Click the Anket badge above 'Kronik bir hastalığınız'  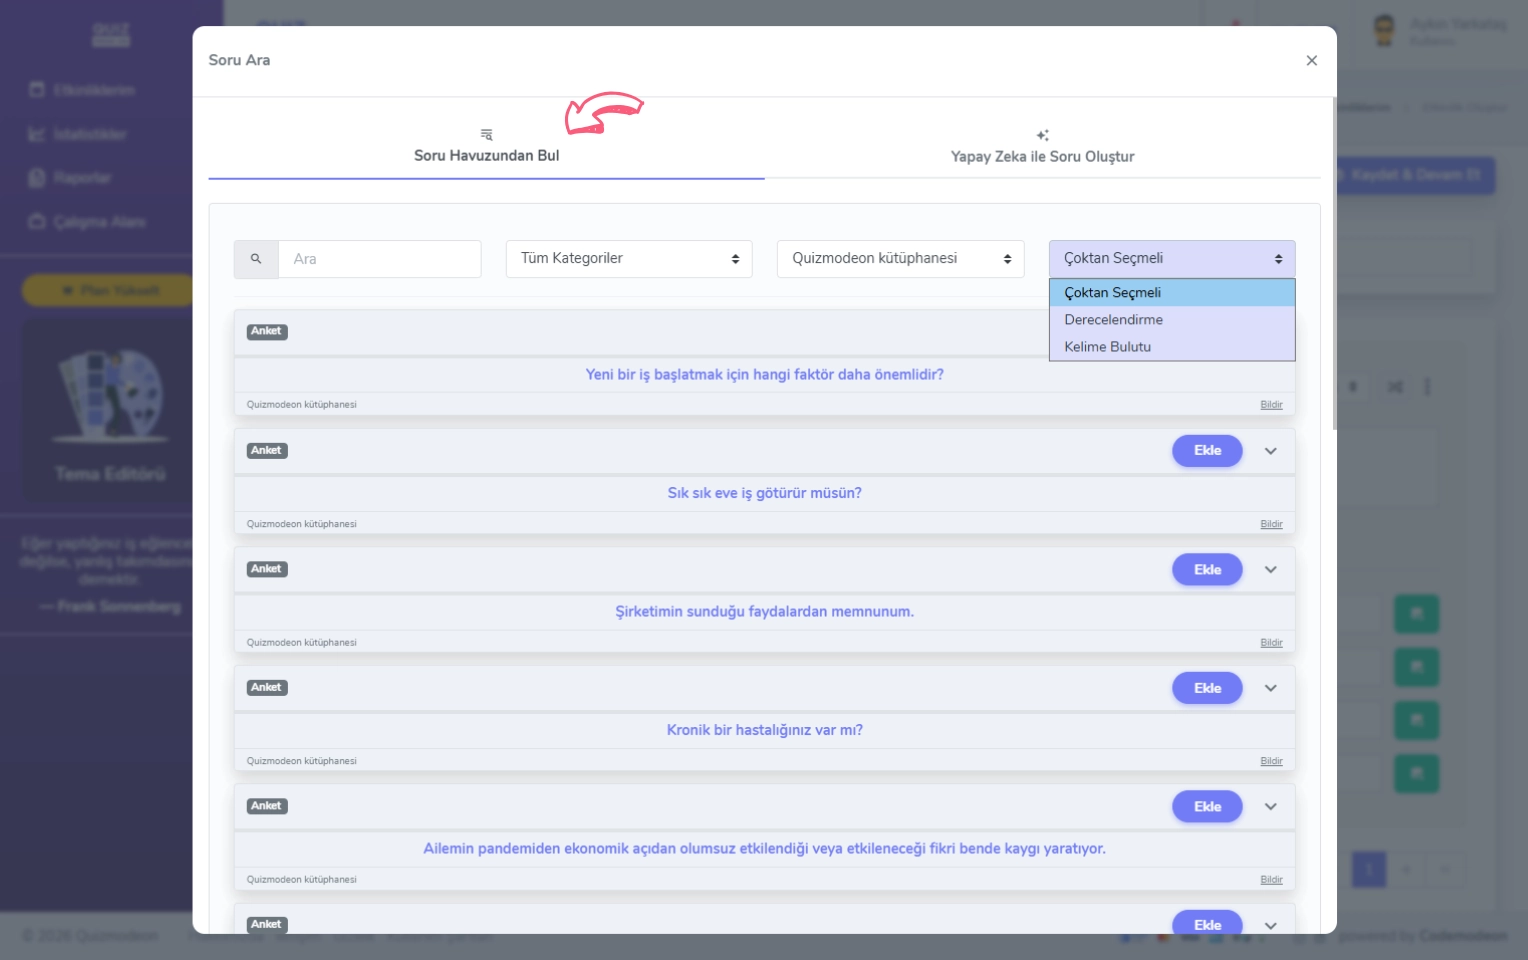click(x=267, y=688)
